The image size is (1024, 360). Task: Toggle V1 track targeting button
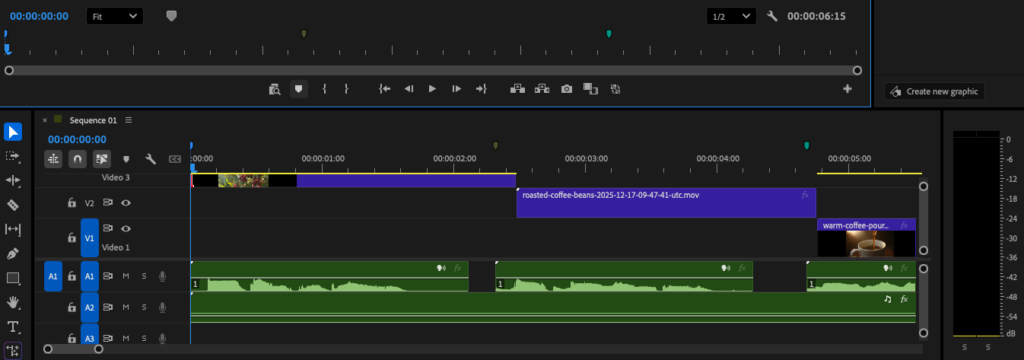tap(89, 238)
